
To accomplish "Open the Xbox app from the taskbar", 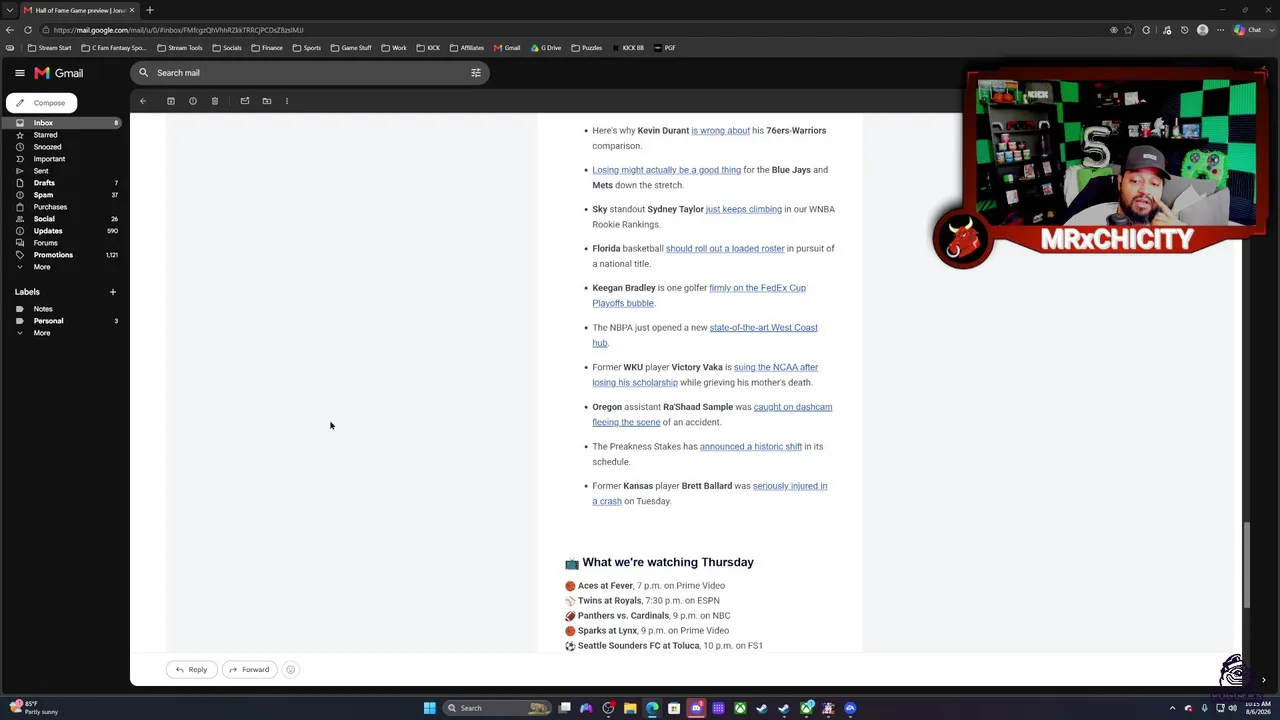I will pos(740,708).
